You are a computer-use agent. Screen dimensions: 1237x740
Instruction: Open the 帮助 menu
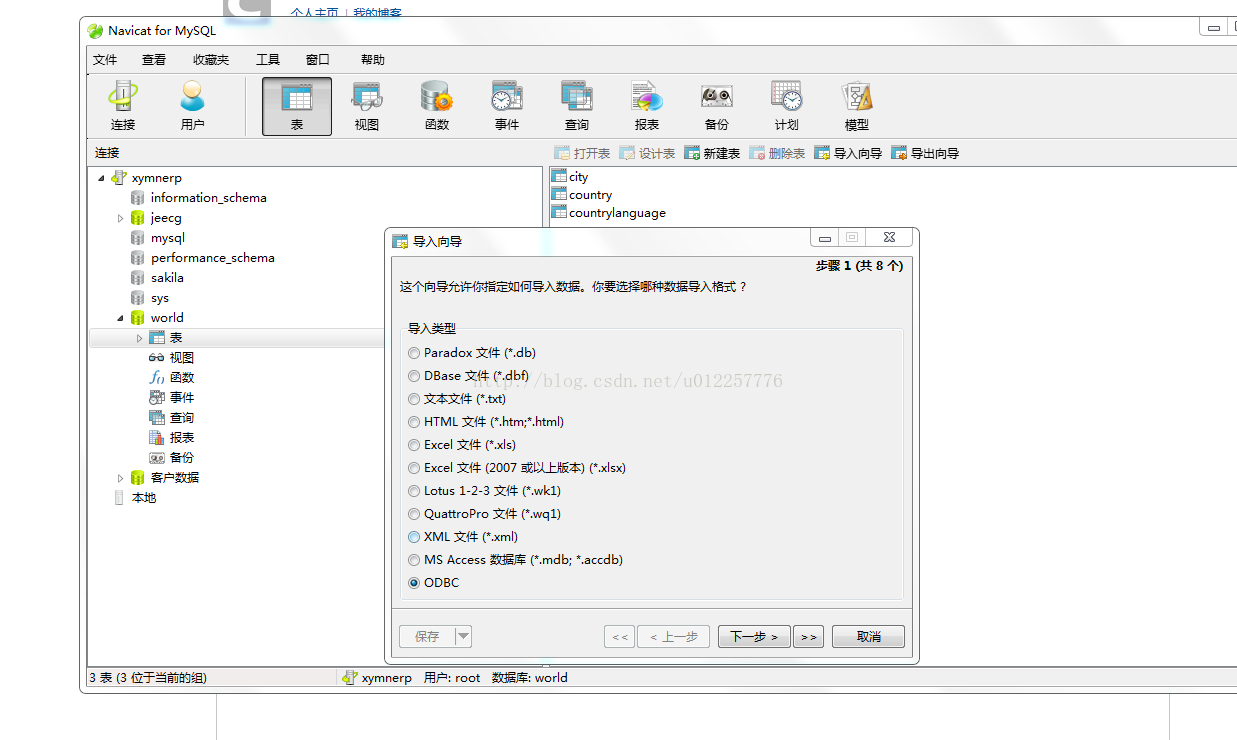tap(373, 60)
